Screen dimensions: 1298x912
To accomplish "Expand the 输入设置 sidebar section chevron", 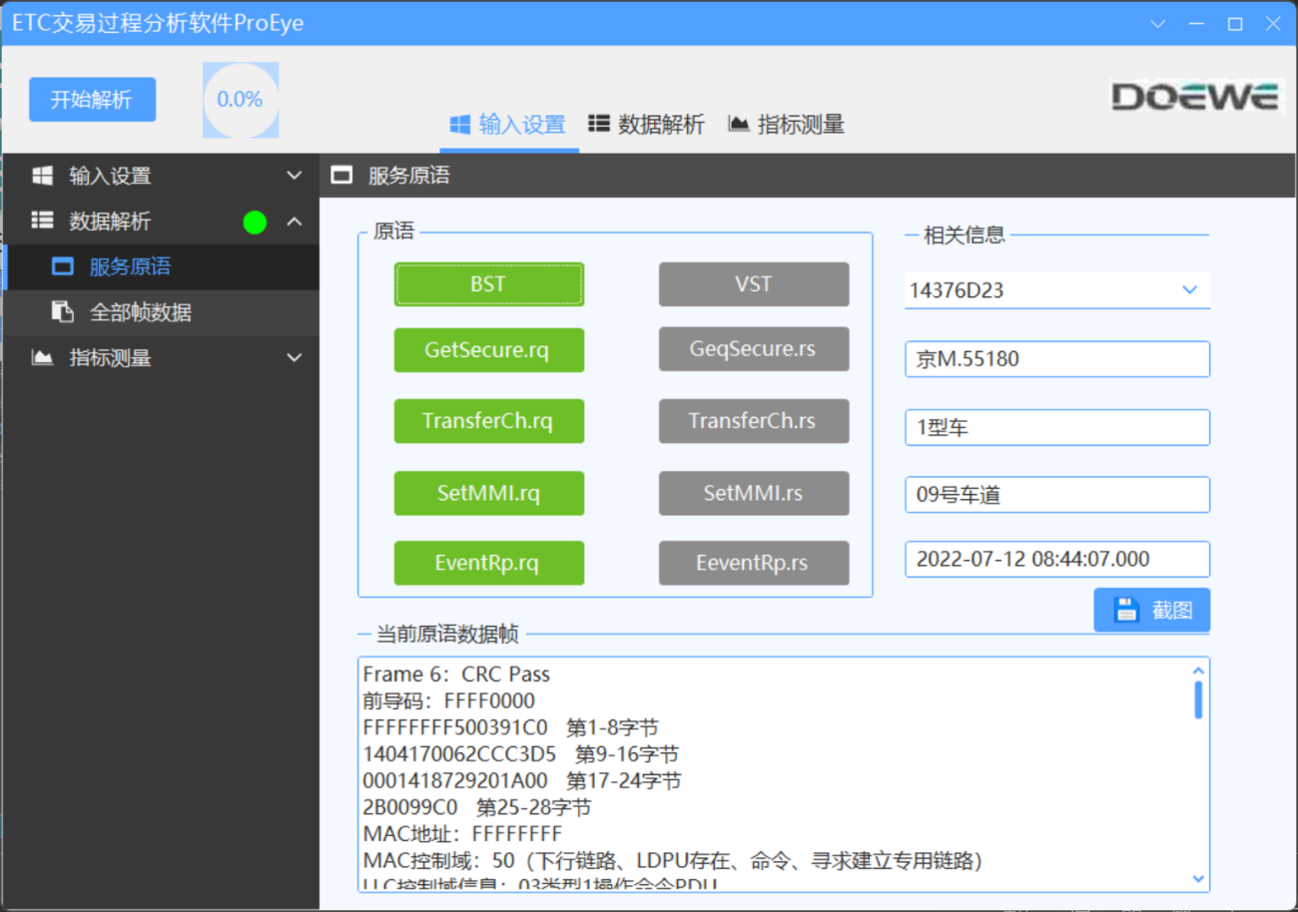I will point(294,176).
